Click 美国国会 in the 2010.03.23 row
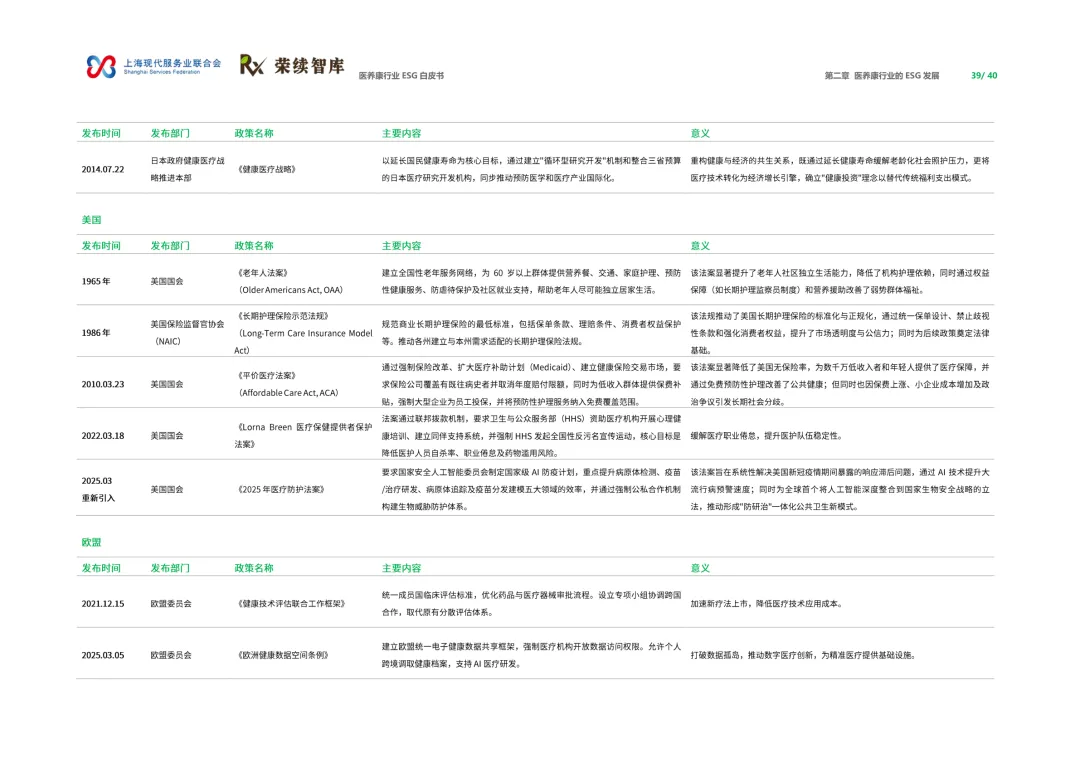The image size is (1080, 764). click(167, 384)
